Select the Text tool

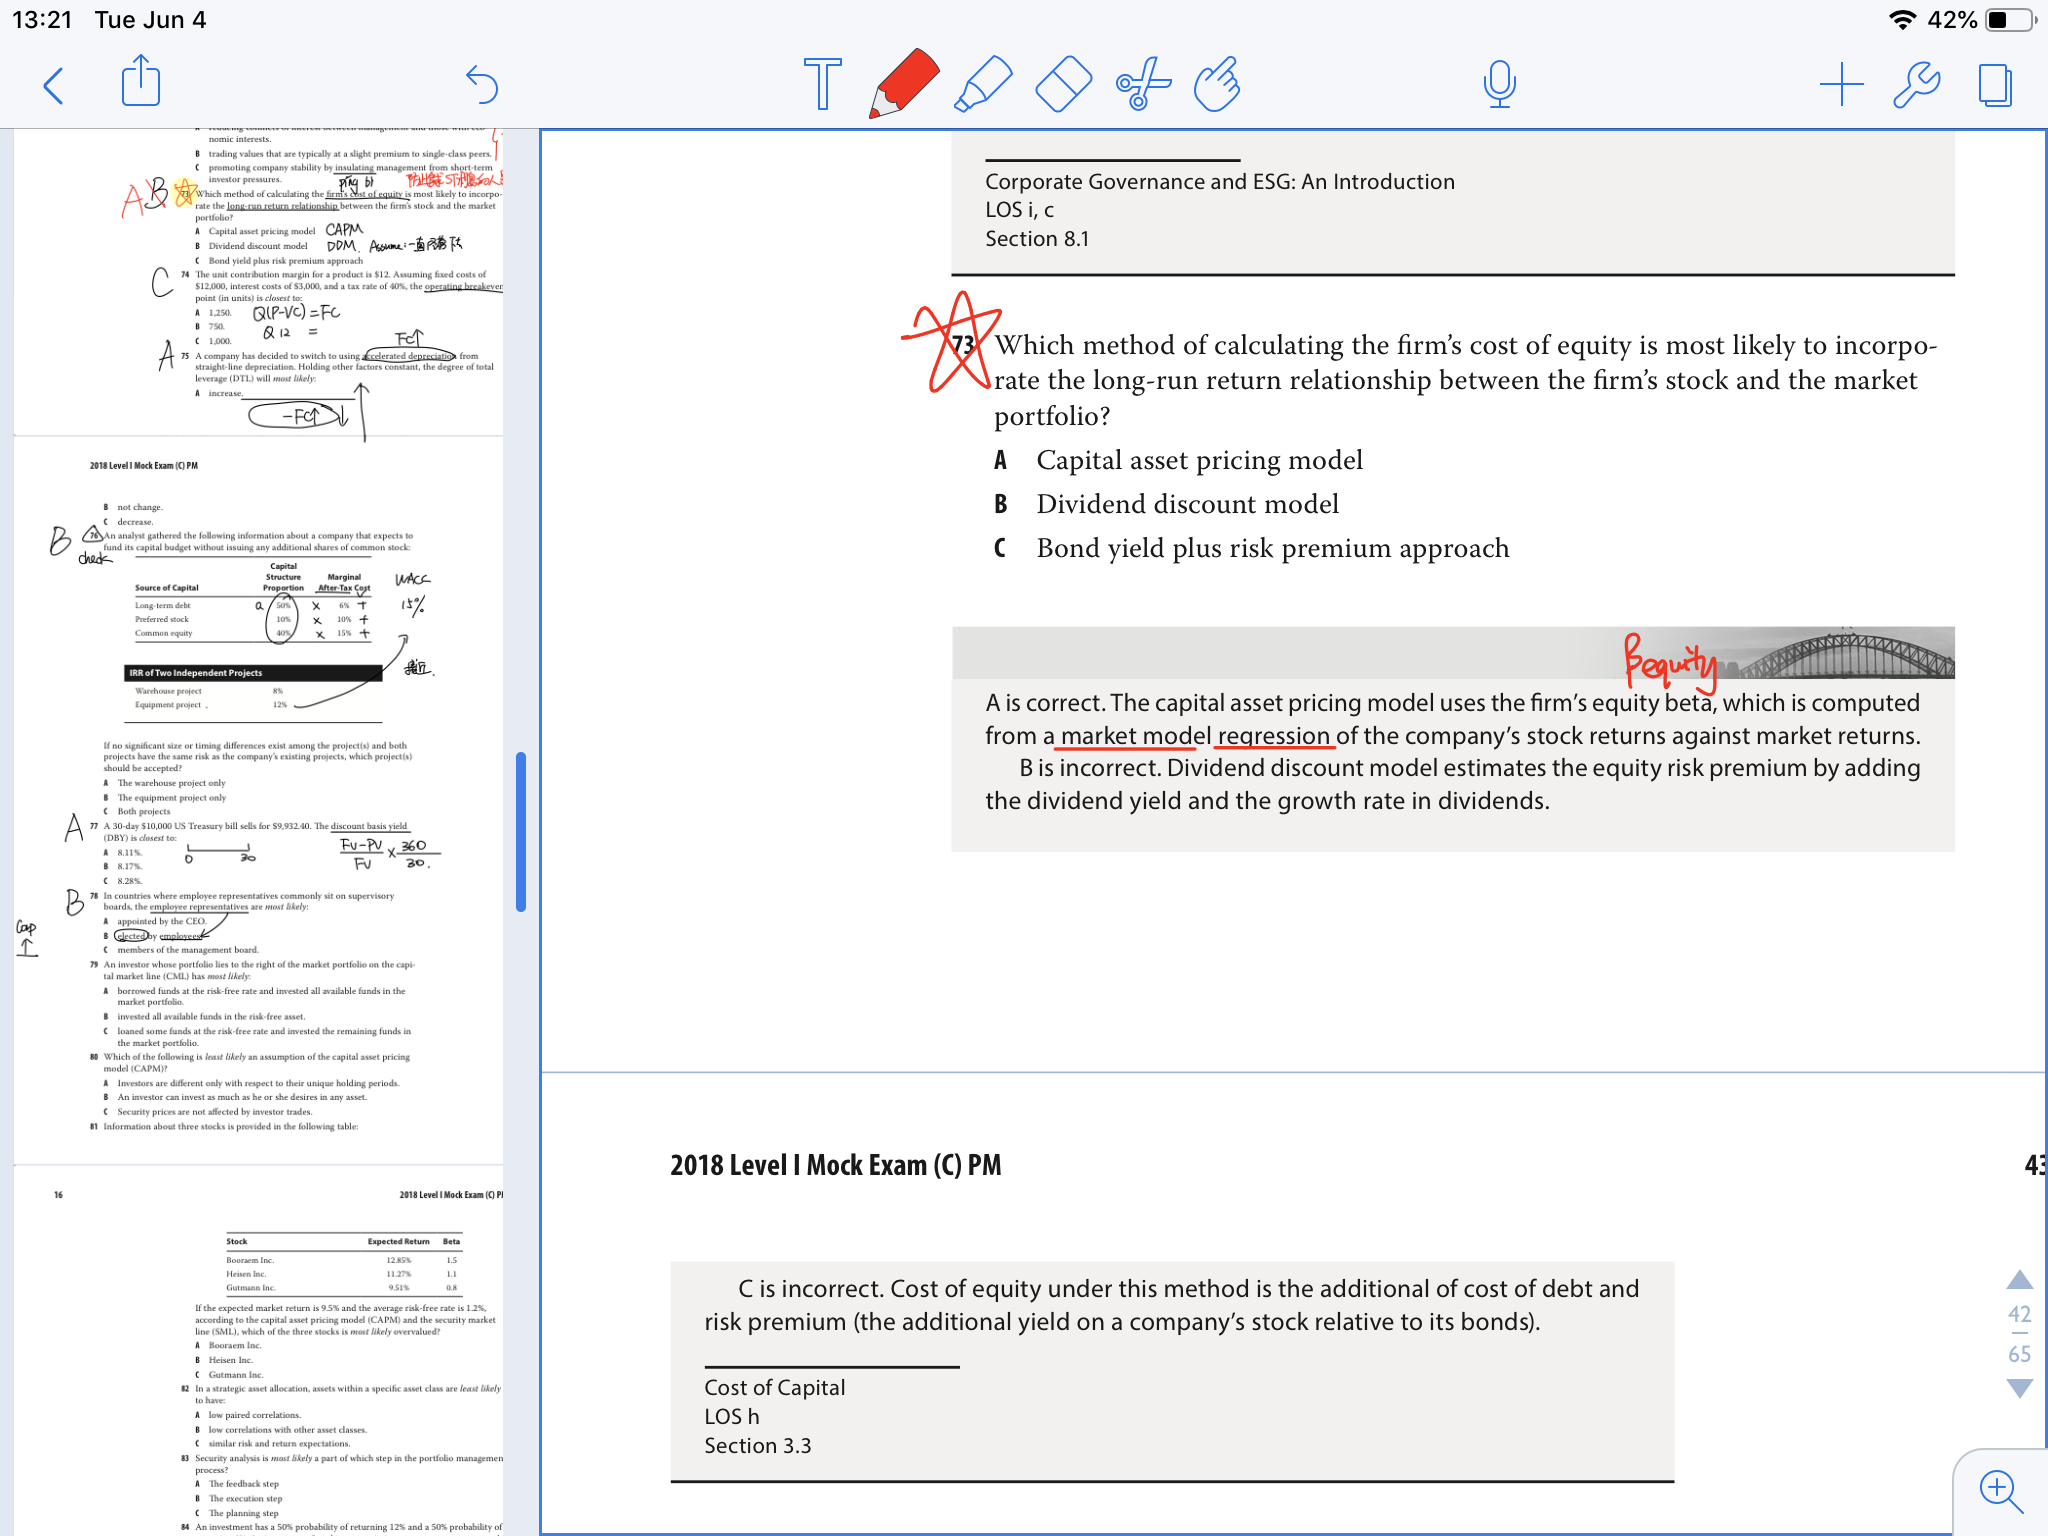coord(822,83)
